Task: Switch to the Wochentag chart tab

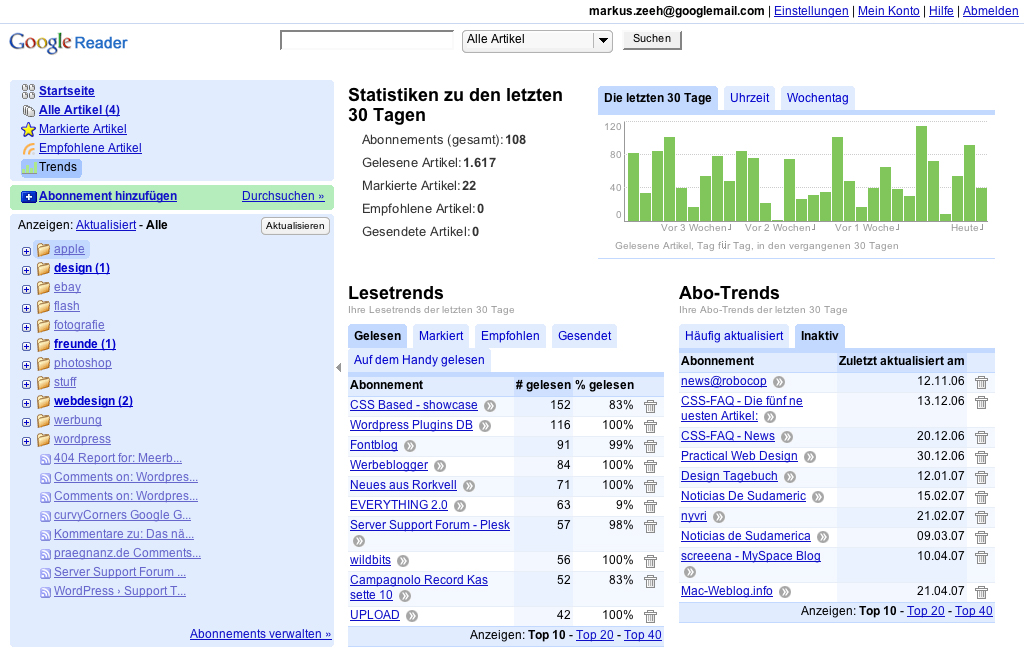Action: [818, 98]
